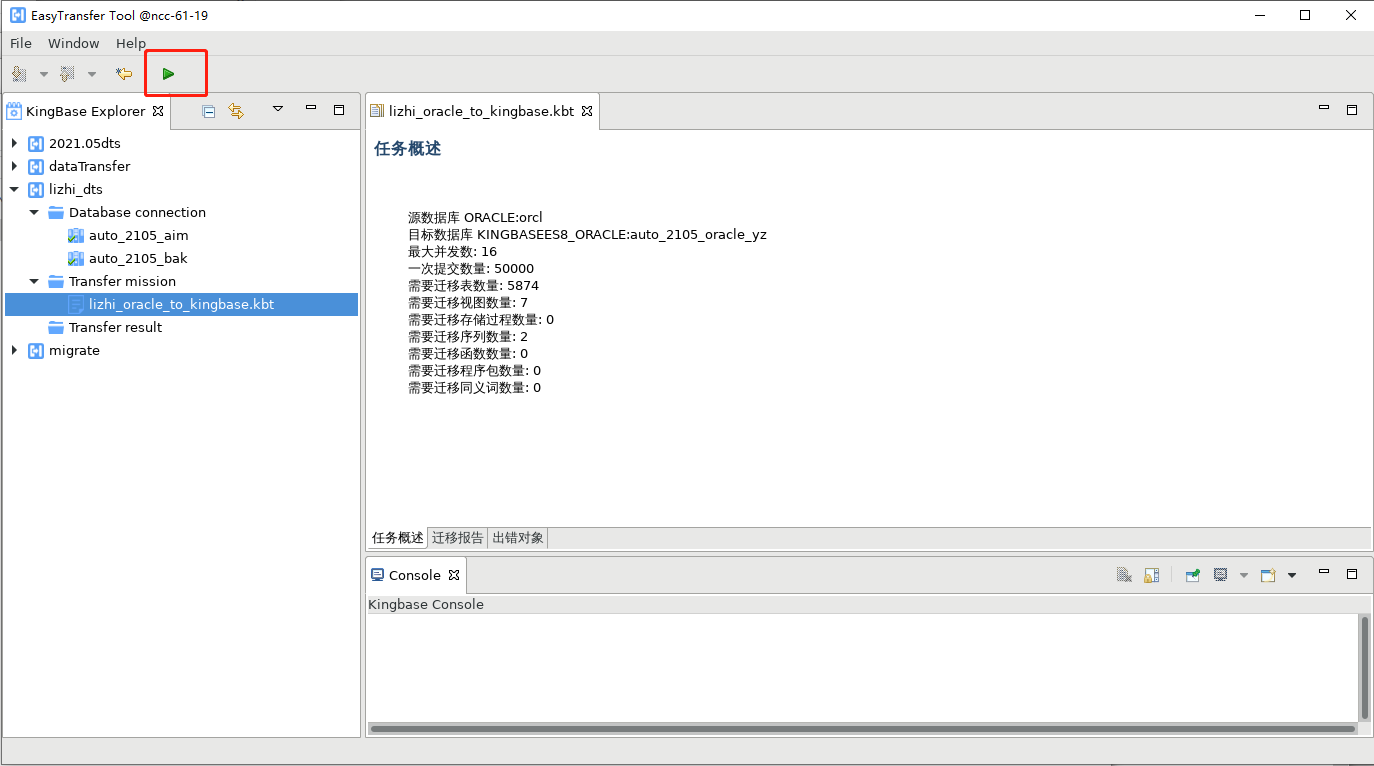
Task: Minimize the Console panel
Action: pyautogui.click(x=1324, y=573)
